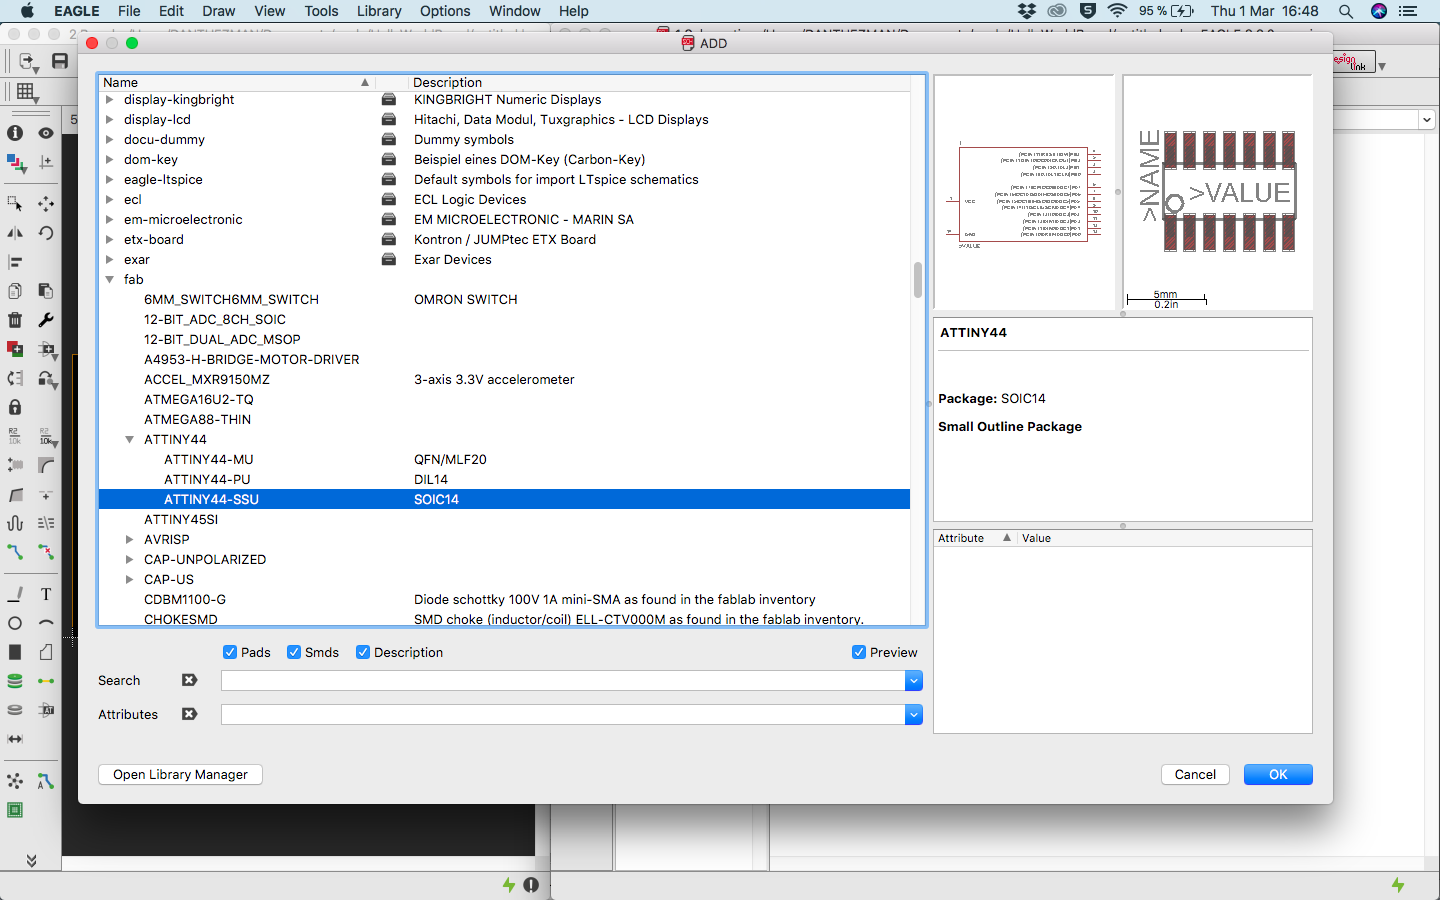
Task: Select the Show (eye) tool
Action: click(46, 133)
